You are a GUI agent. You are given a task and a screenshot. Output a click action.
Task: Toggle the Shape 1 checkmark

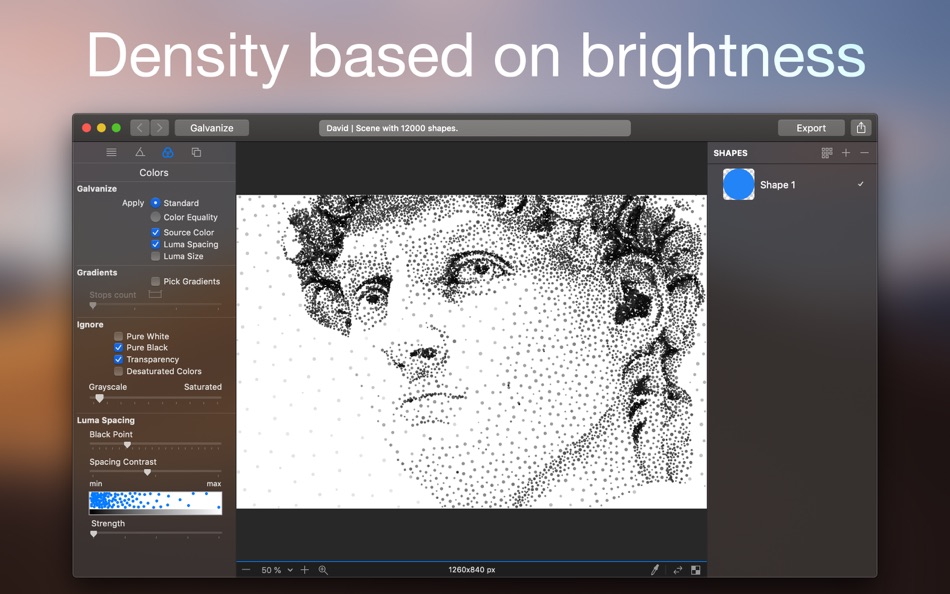coord(860,184)
